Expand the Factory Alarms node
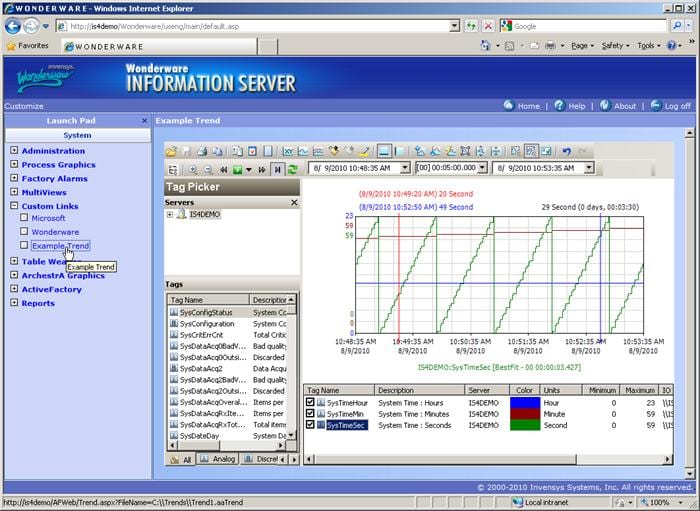 (x=14, y=178)
